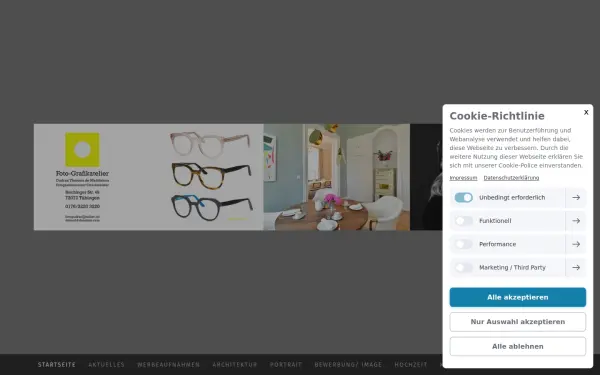This screenshot has width=600, height=375.
Task: Expand Performance details arrow
Action: tap(576, 244)
